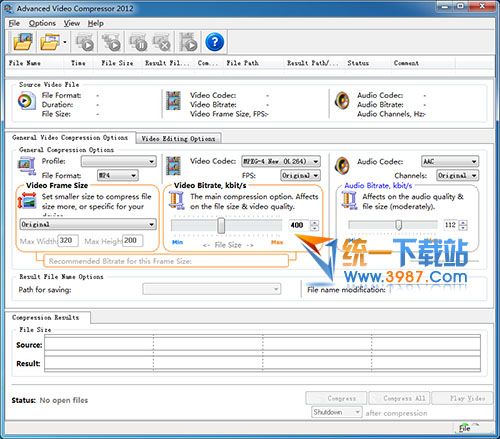
Task: Click the Audio Bitrate clamp icon
Action: click(x=349, y=200)
